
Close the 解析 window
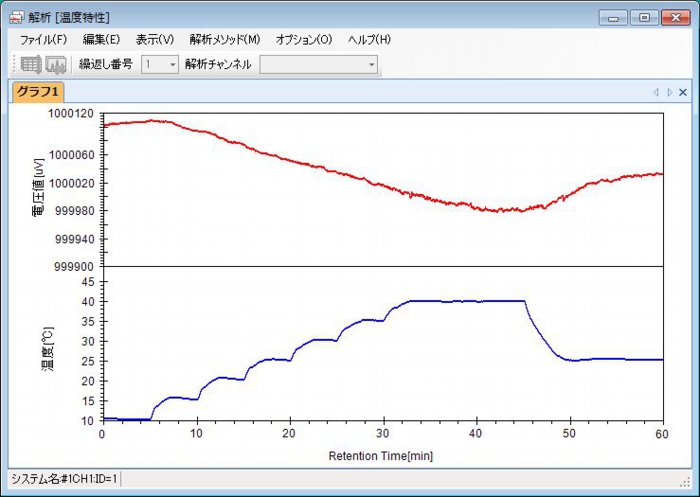click(x=675, y=18)
